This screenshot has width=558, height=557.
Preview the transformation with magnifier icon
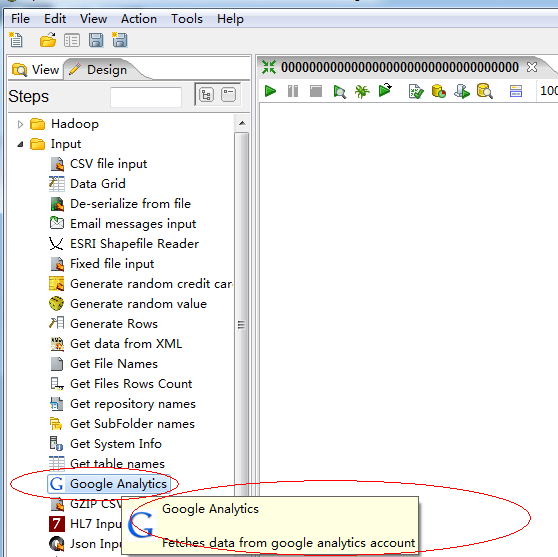(339, 92)
